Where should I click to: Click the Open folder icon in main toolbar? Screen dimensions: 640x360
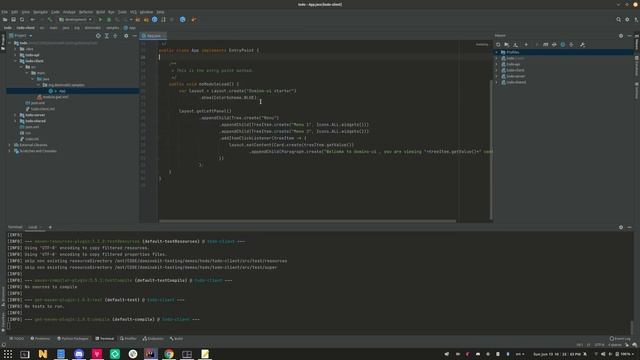click(5, 20)
